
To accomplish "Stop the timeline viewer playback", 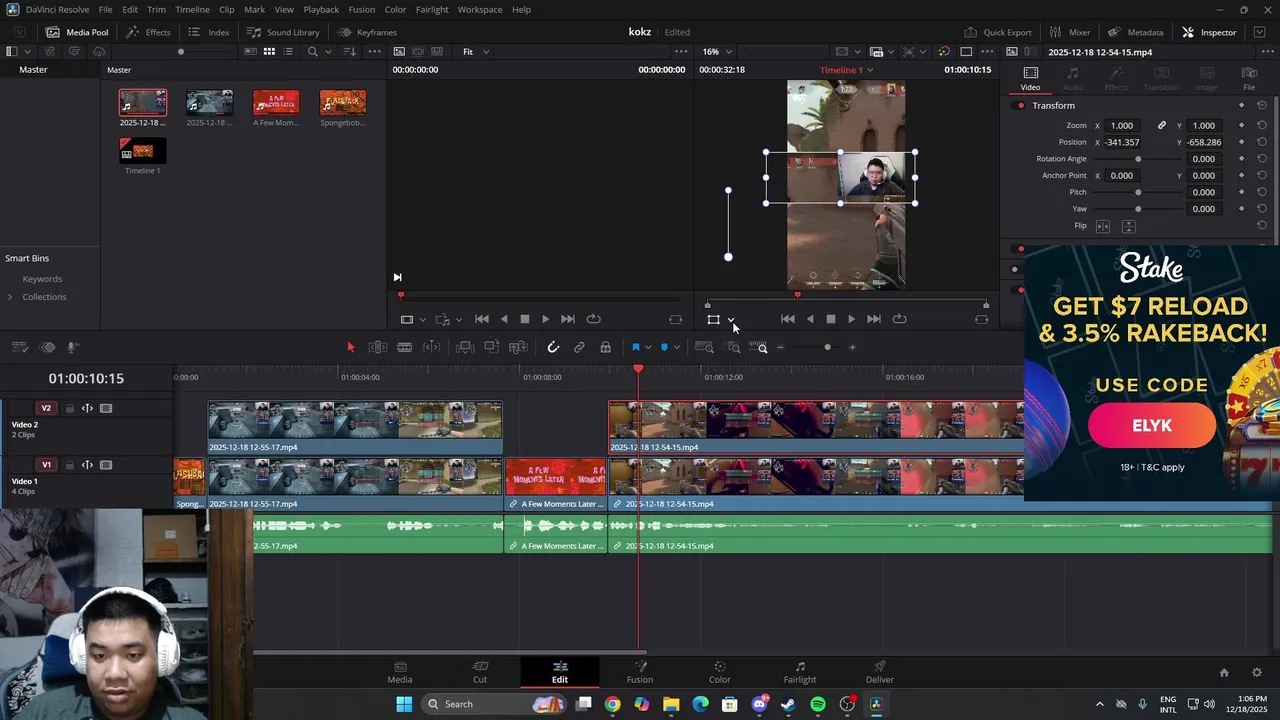I will pos(830,319).
